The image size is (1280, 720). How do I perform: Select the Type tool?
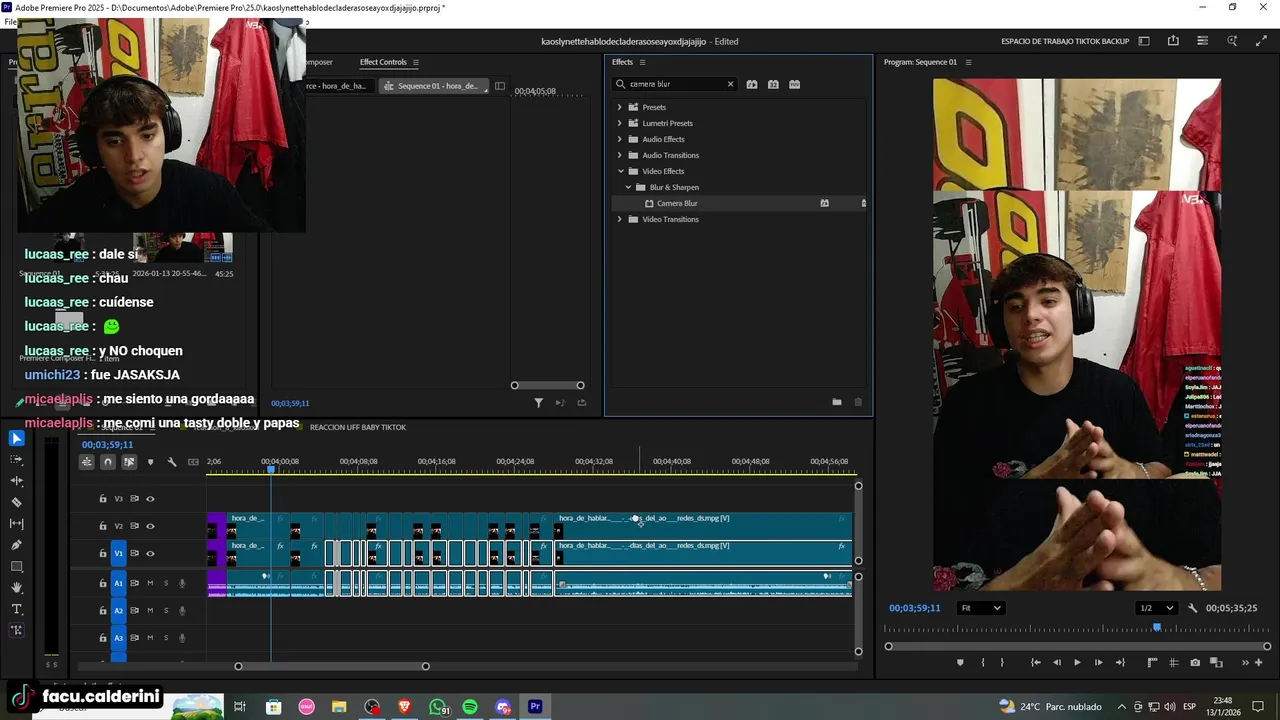click(16, 609)
